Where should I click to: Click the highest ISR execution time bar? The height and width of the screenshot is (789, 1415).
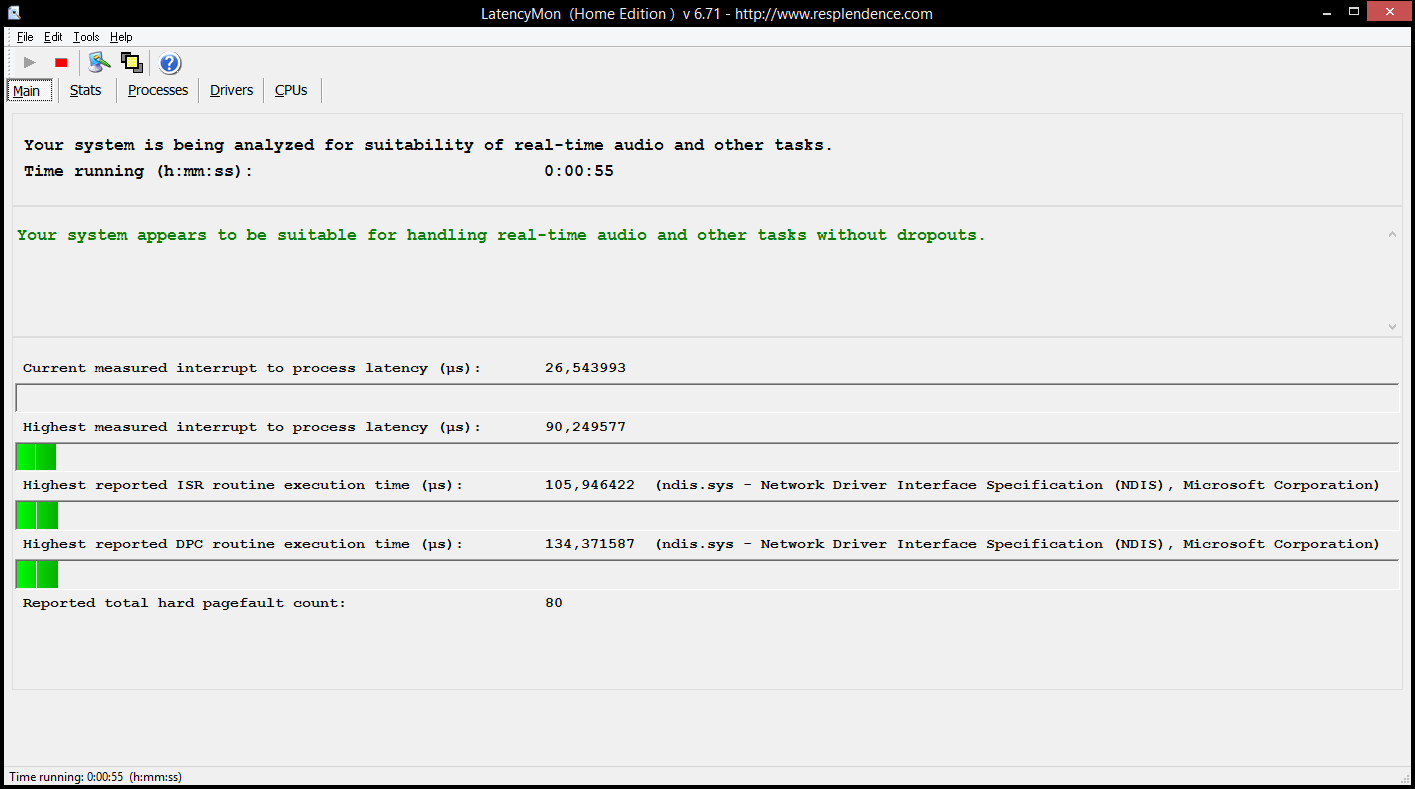point(707,515)
